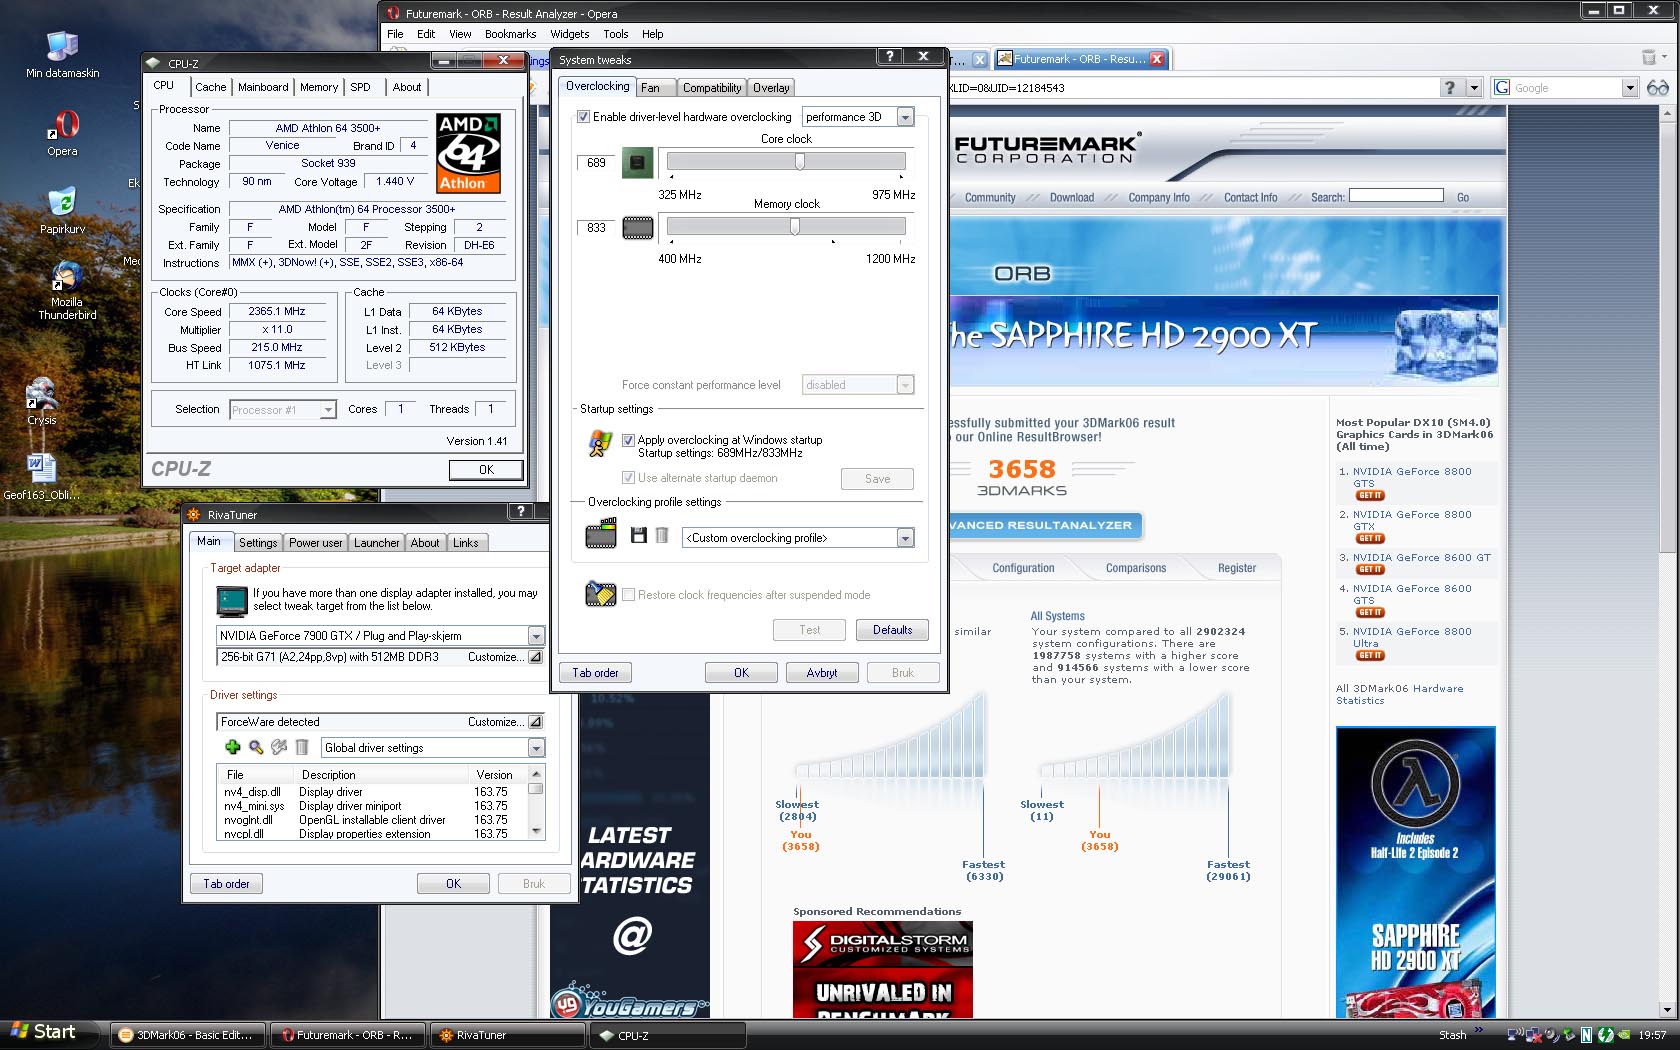Save the overclocking profile with floppy icon
Screen dimensions: 1680x1050
(639, 536)
